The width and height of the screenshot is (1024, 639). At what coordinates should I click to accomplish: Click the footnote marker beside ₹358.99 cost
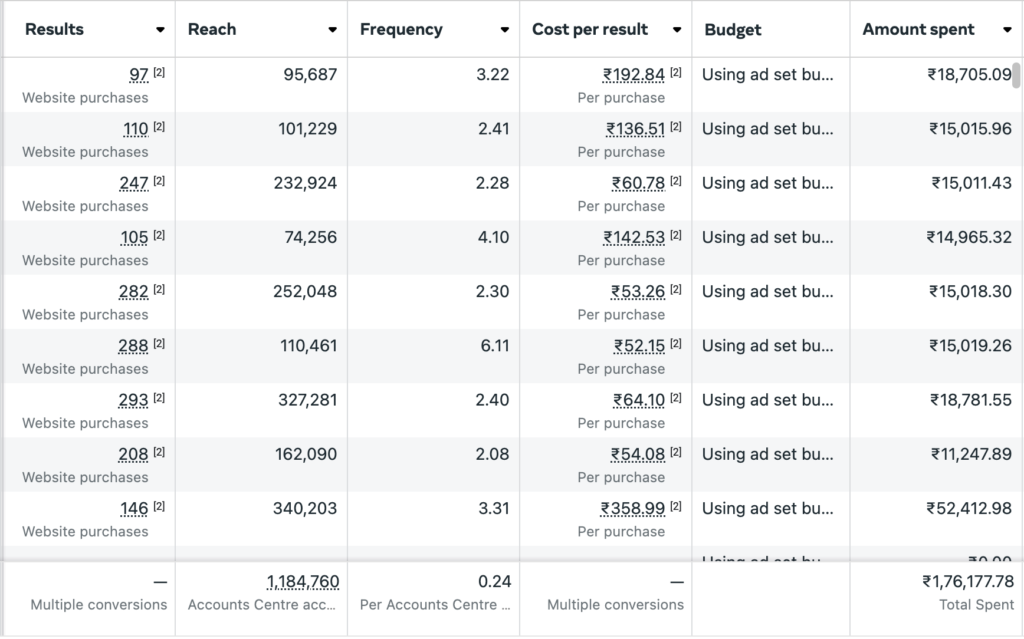pos(676,506)
